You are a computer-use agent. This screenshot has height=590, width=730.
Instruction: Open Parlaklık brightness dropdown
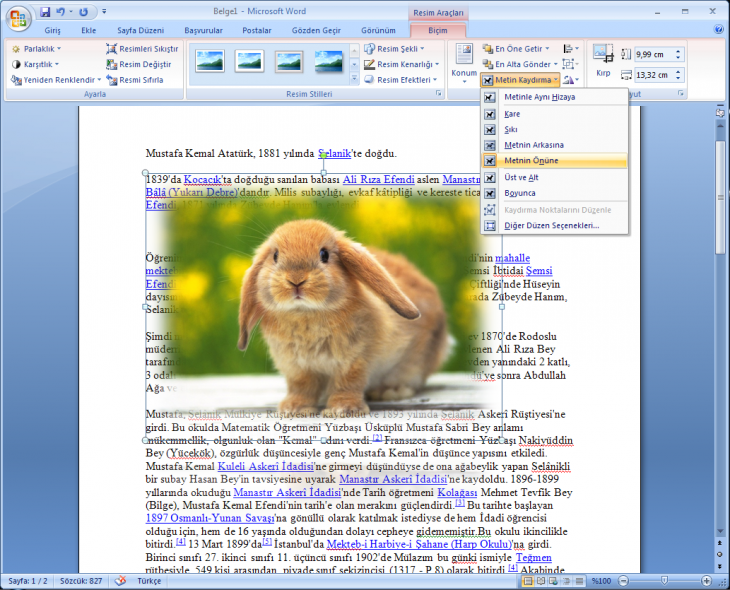(37, 49)
